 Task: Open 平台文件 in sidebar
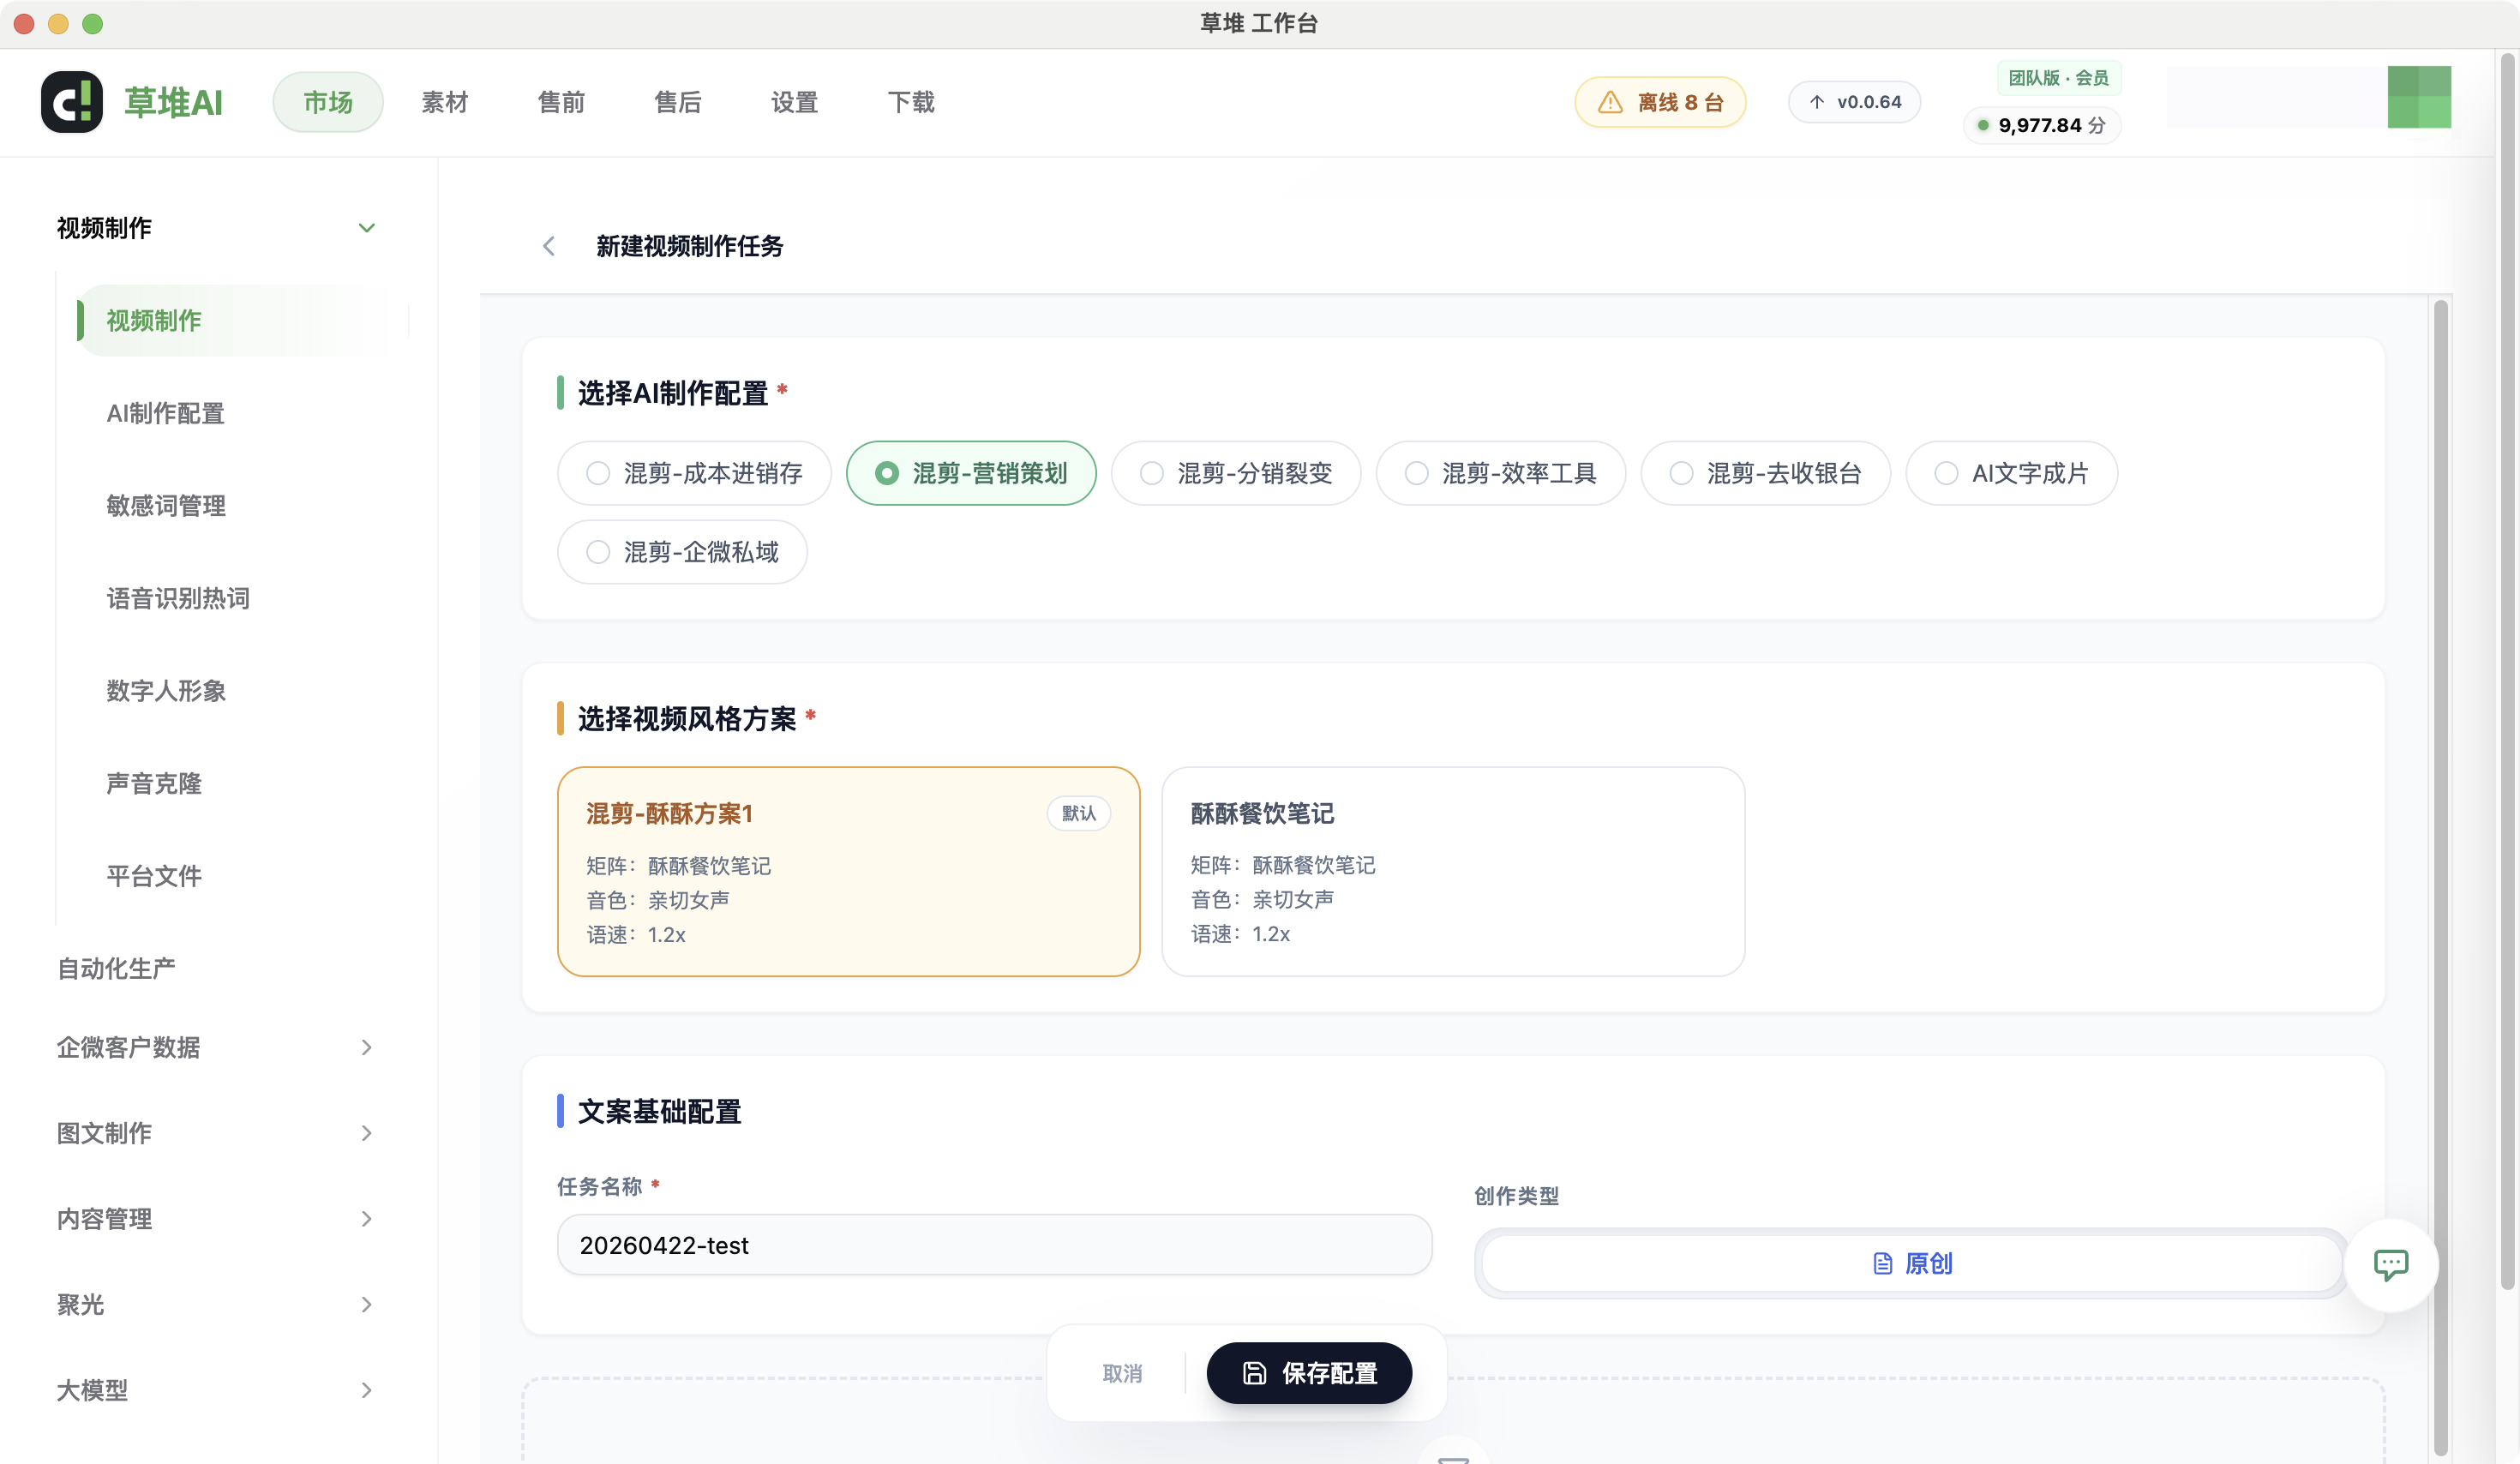click(x=154, y=877)
